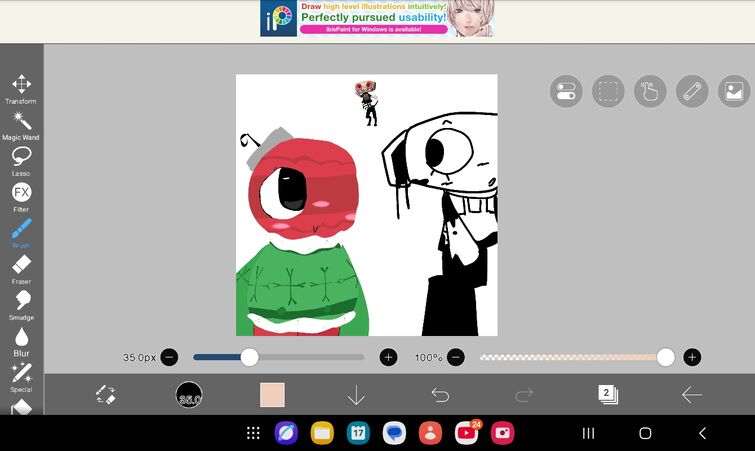Tap the drawing canvas artwork

pyautogui.click(x=366, y=205)
